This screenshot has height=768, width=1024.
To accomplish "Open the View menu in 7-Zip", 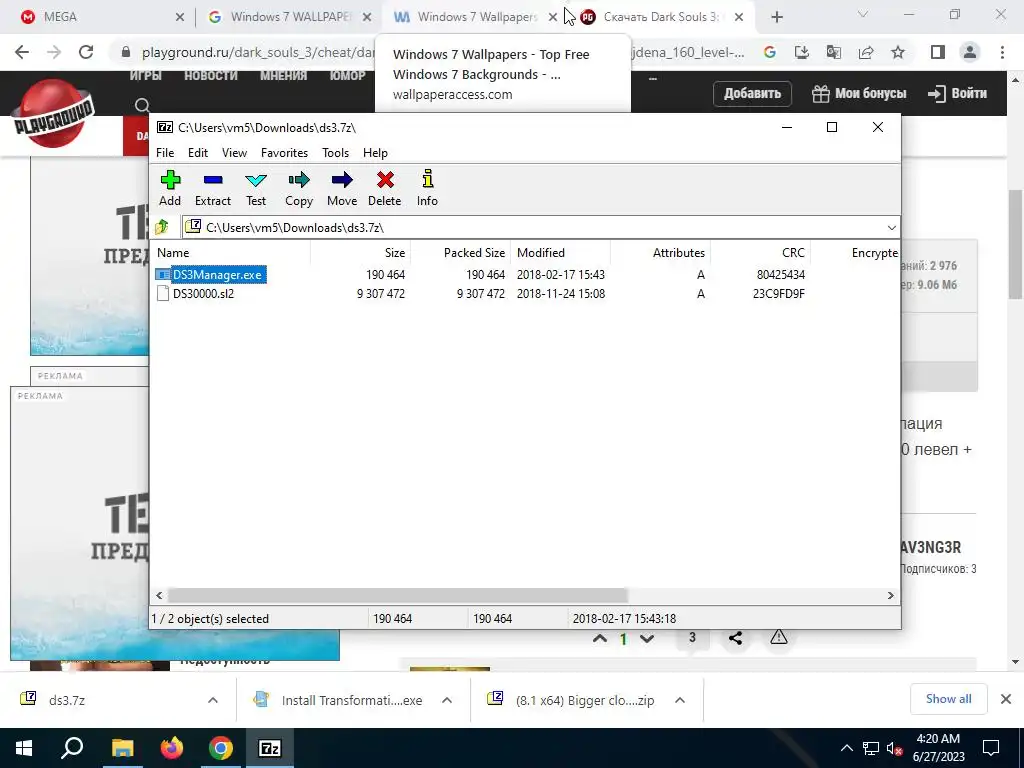I will point(234,153).
